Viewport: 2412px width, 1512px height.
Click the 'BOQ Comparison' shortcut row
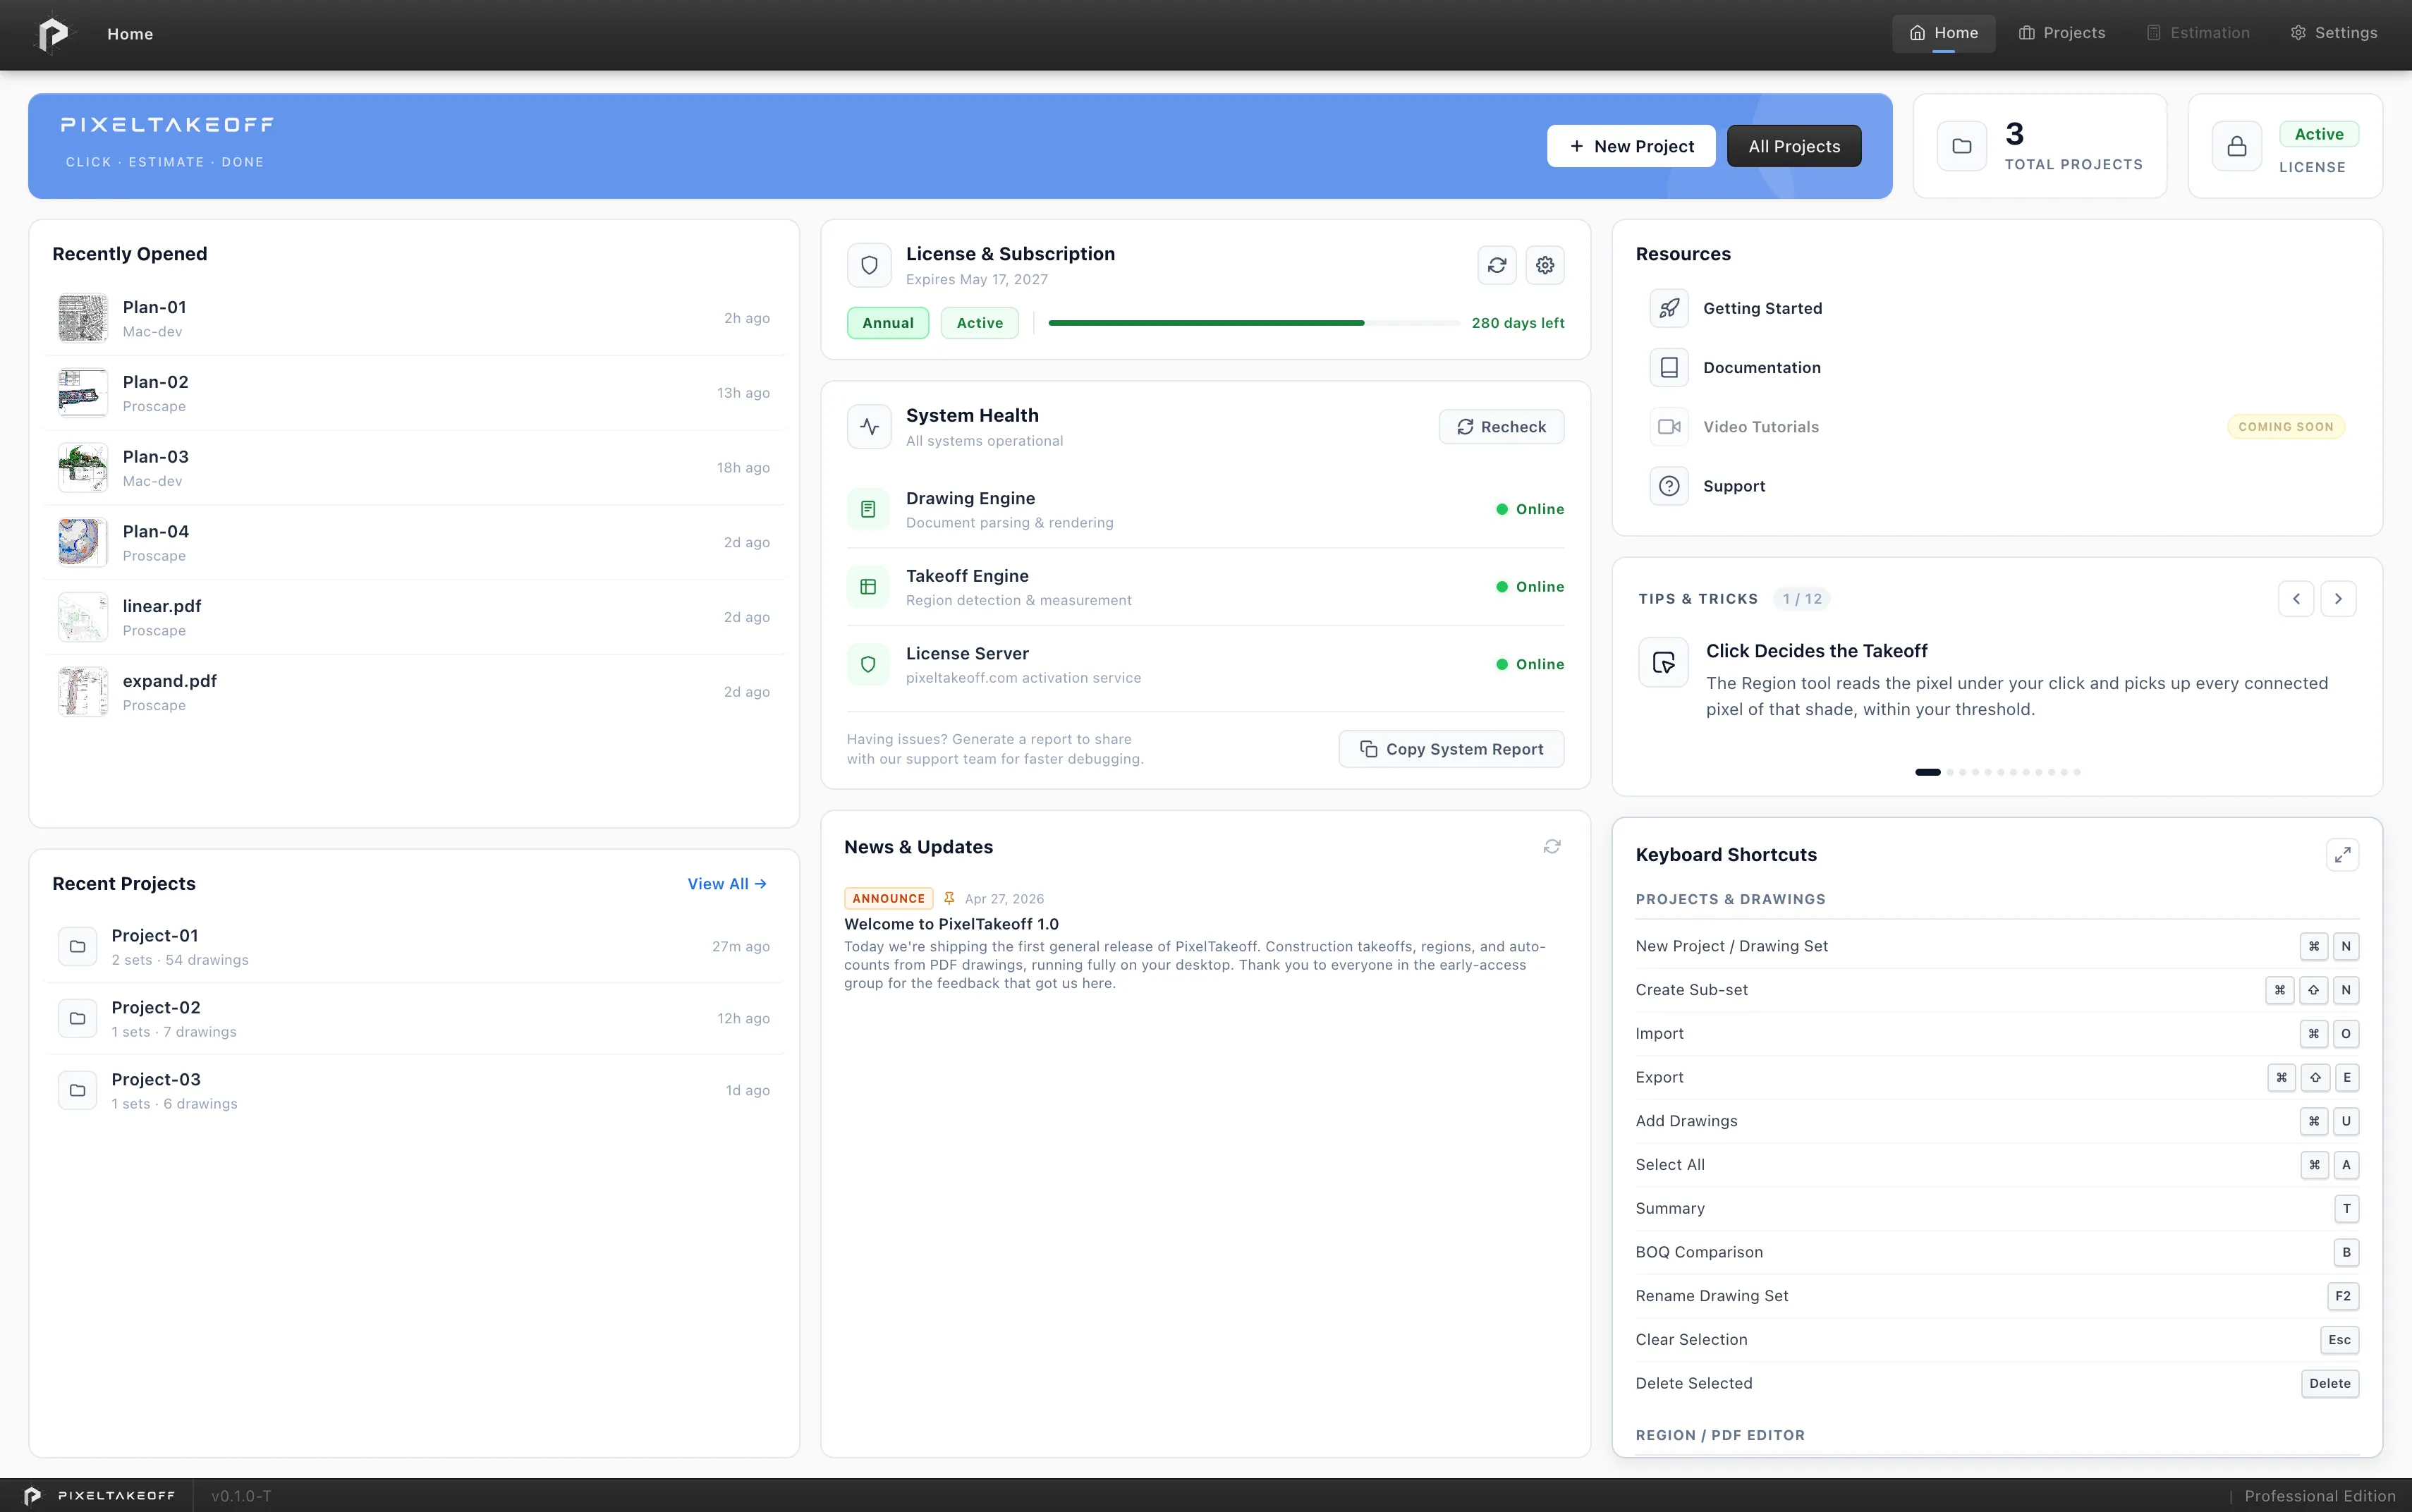click(1997, 1252)
